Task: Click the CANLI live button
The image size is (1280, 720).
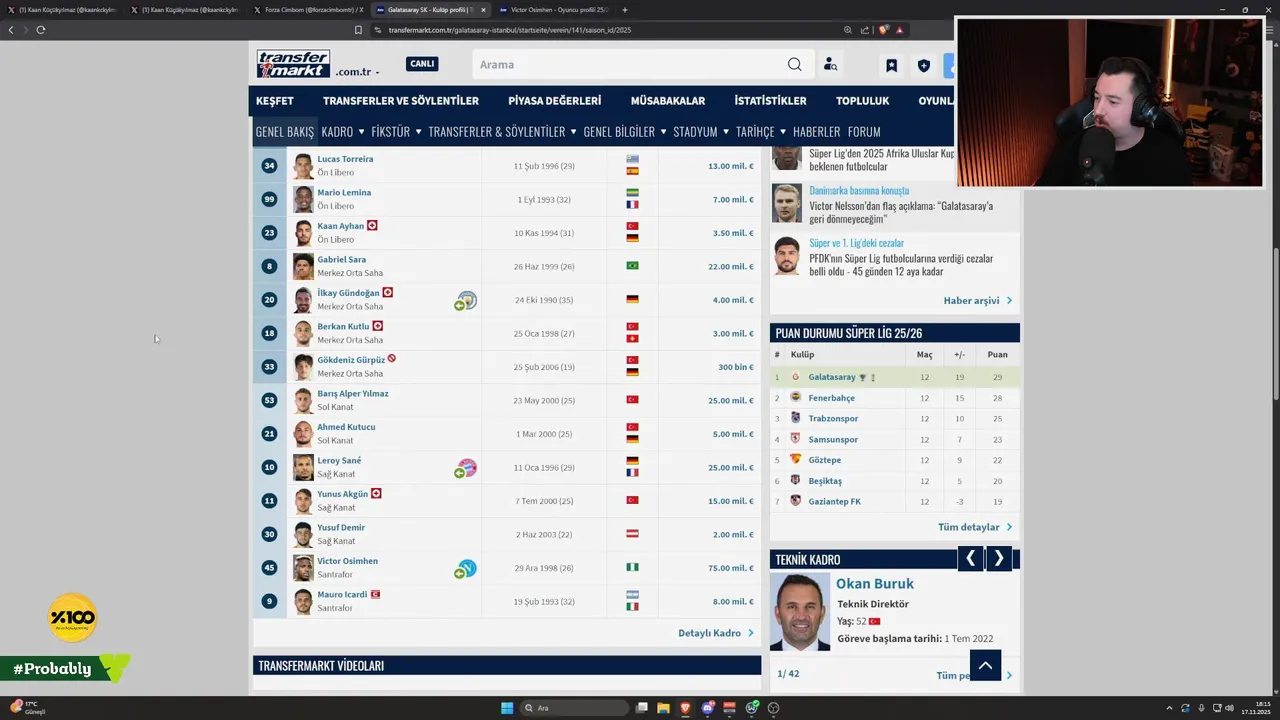Action: tap(422, 64)
